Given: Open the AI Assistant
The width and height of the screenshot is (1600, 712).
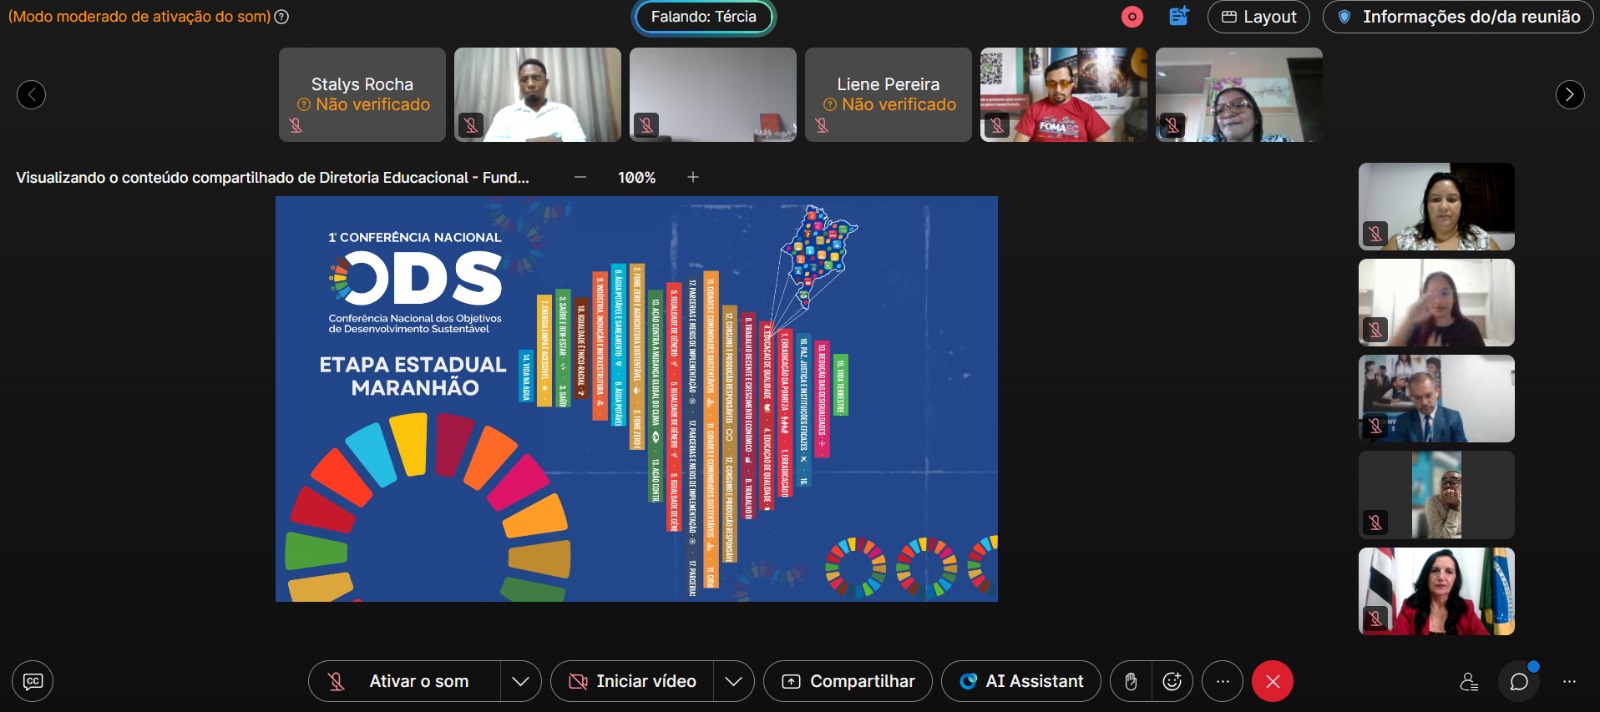Looking at the screenshot, I should (1021, 681).
